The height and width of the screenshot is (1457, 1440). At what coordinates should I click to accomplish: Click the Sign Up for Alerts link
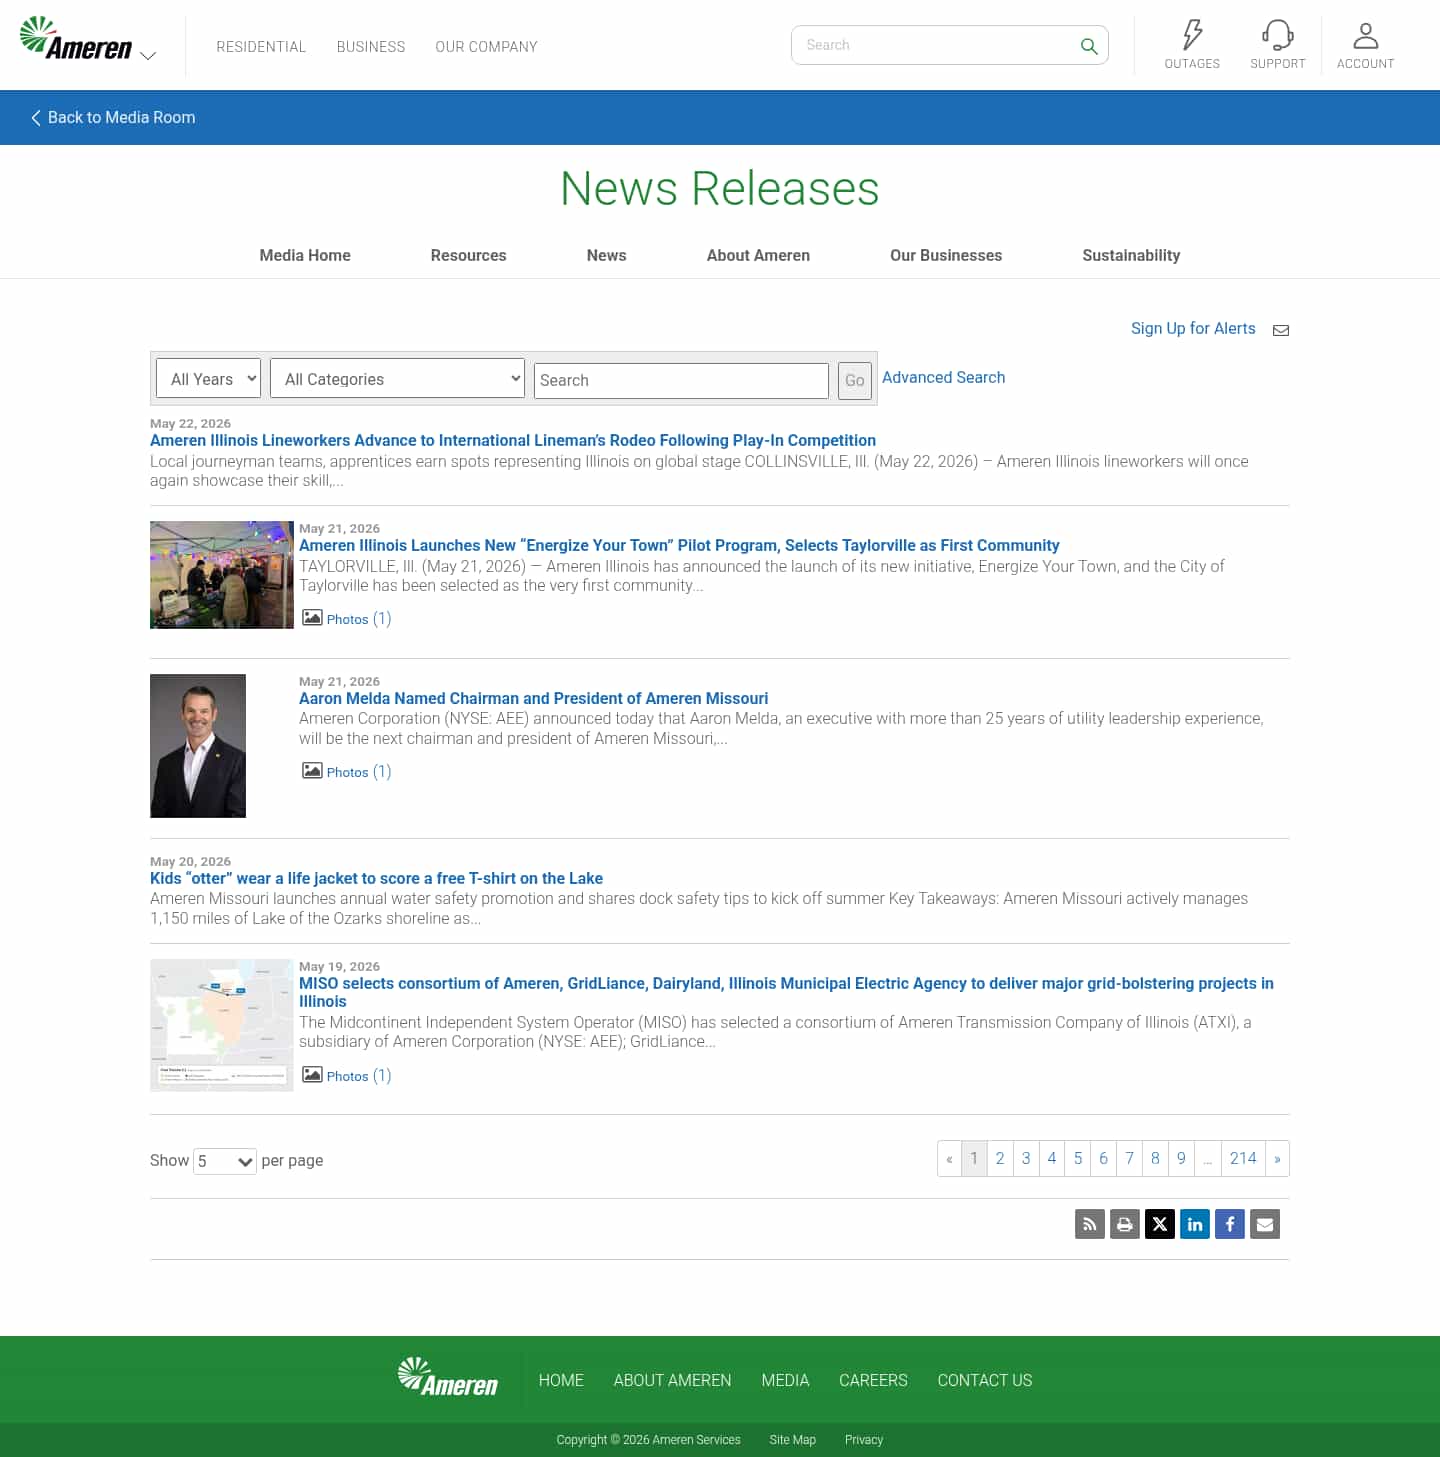pos(1193,329)
